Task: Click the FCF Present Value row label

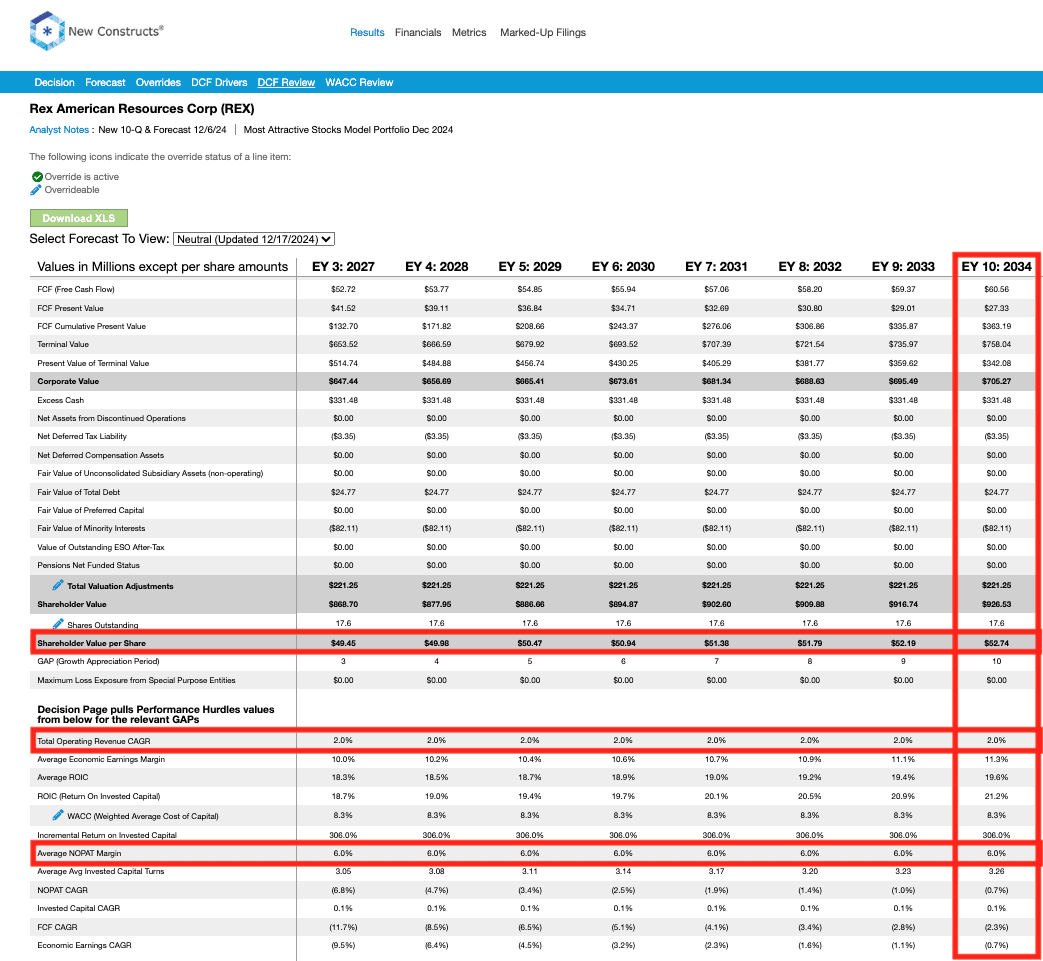Action: click(71, 309)
